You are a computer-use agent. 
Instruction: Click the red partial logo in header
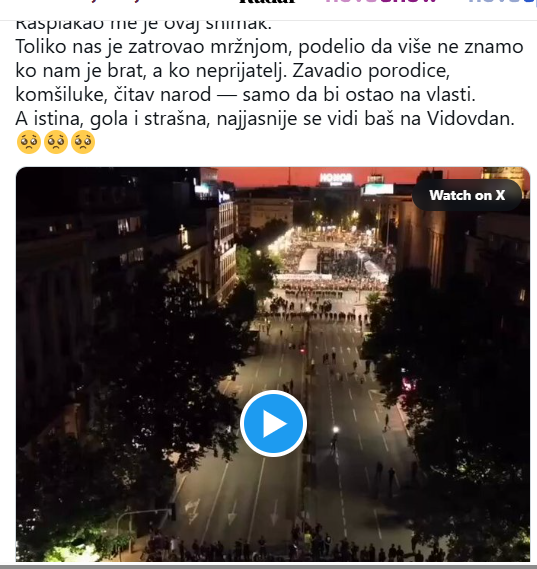[114, 1]
